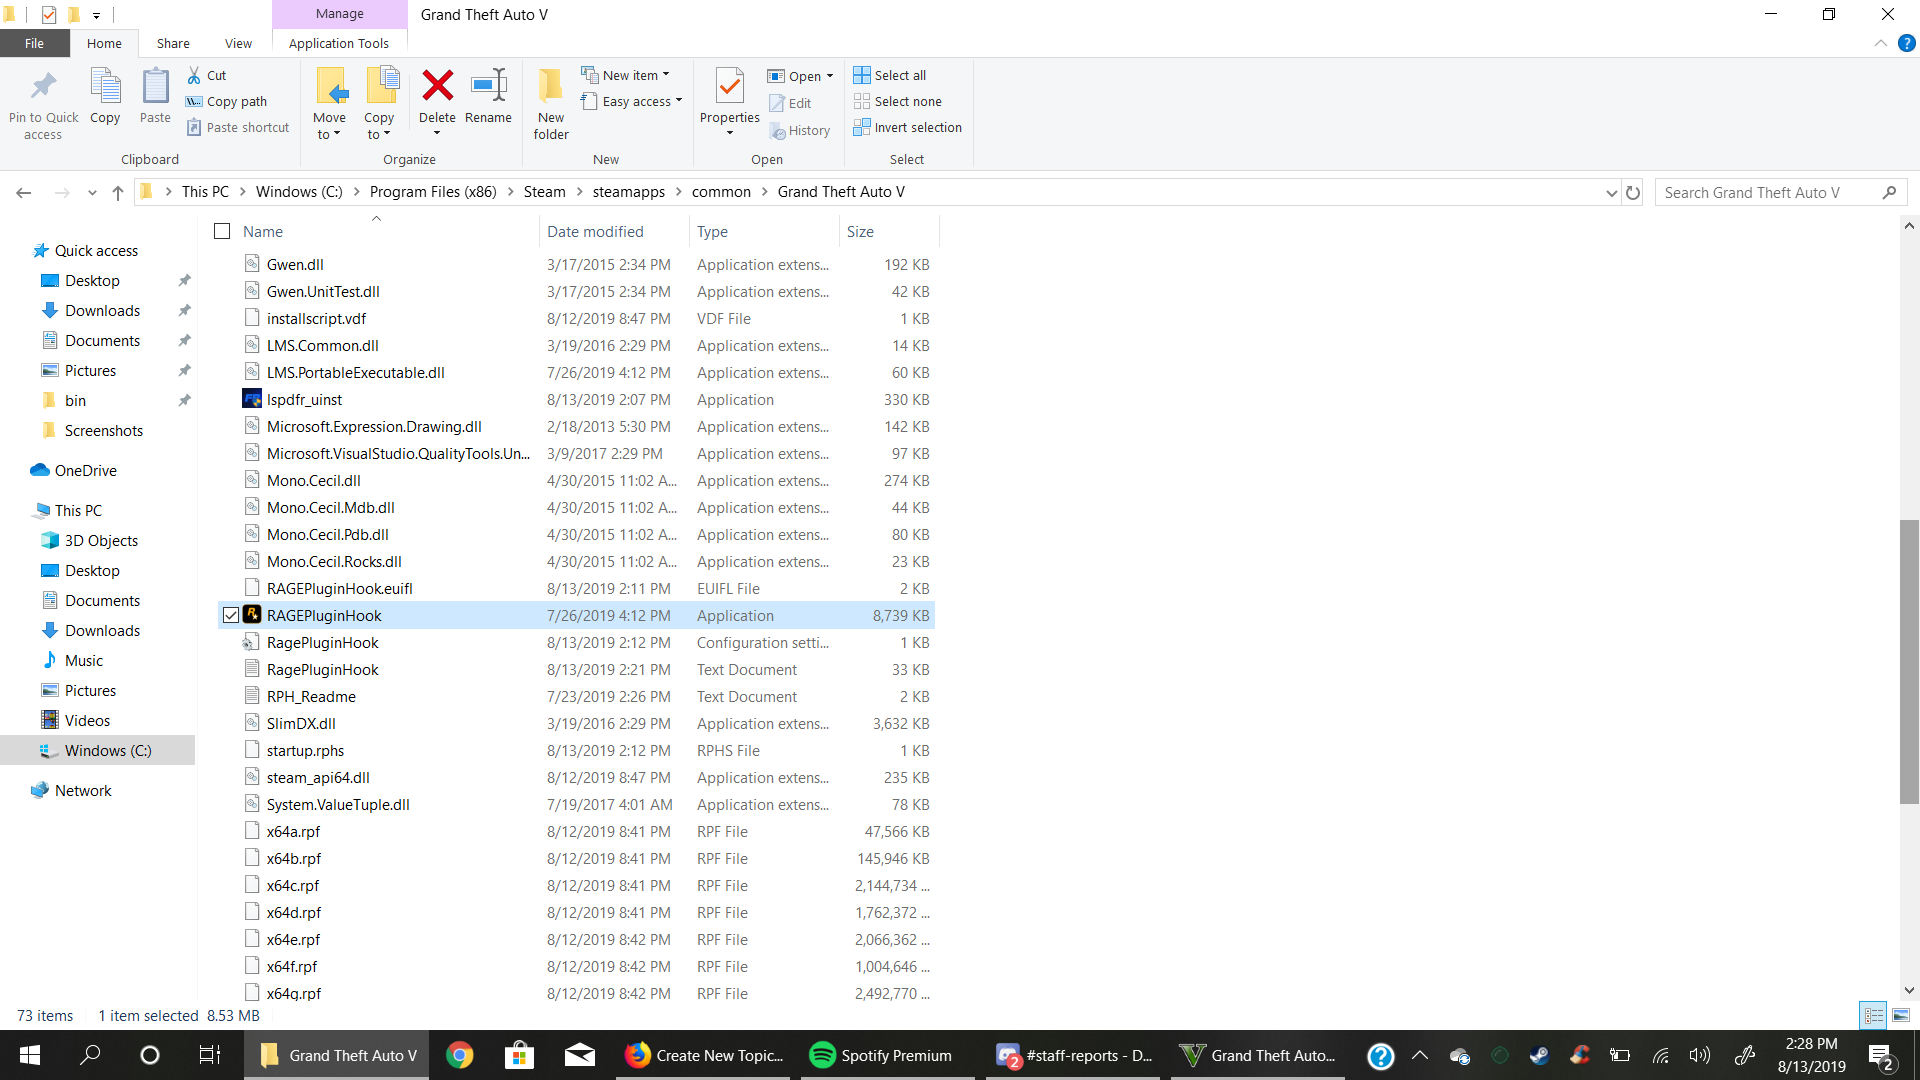Open Spotify Premium from the taskbar
This screenshot has width=1920, height=1080.
pos(881,1055)
